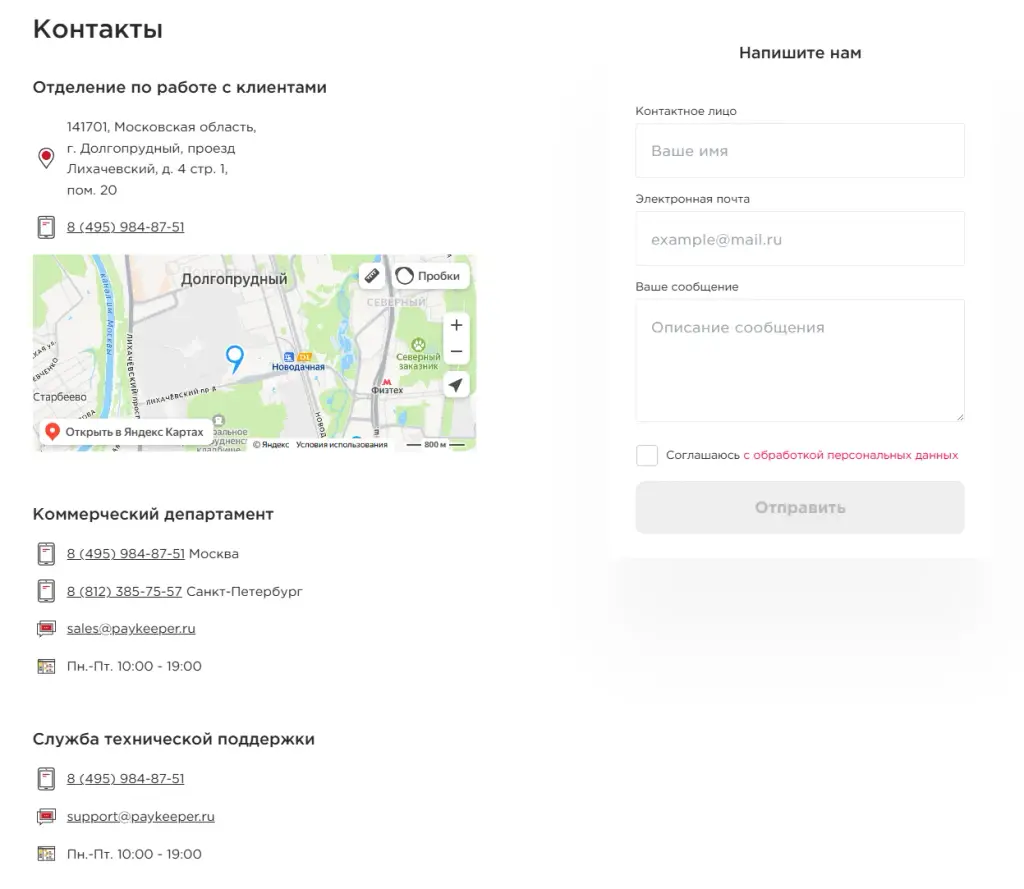Viewport: 1024px width, 889px height.
Task: Click the schedule icon in Служба технической поддержки
Action: coord(46,854)
